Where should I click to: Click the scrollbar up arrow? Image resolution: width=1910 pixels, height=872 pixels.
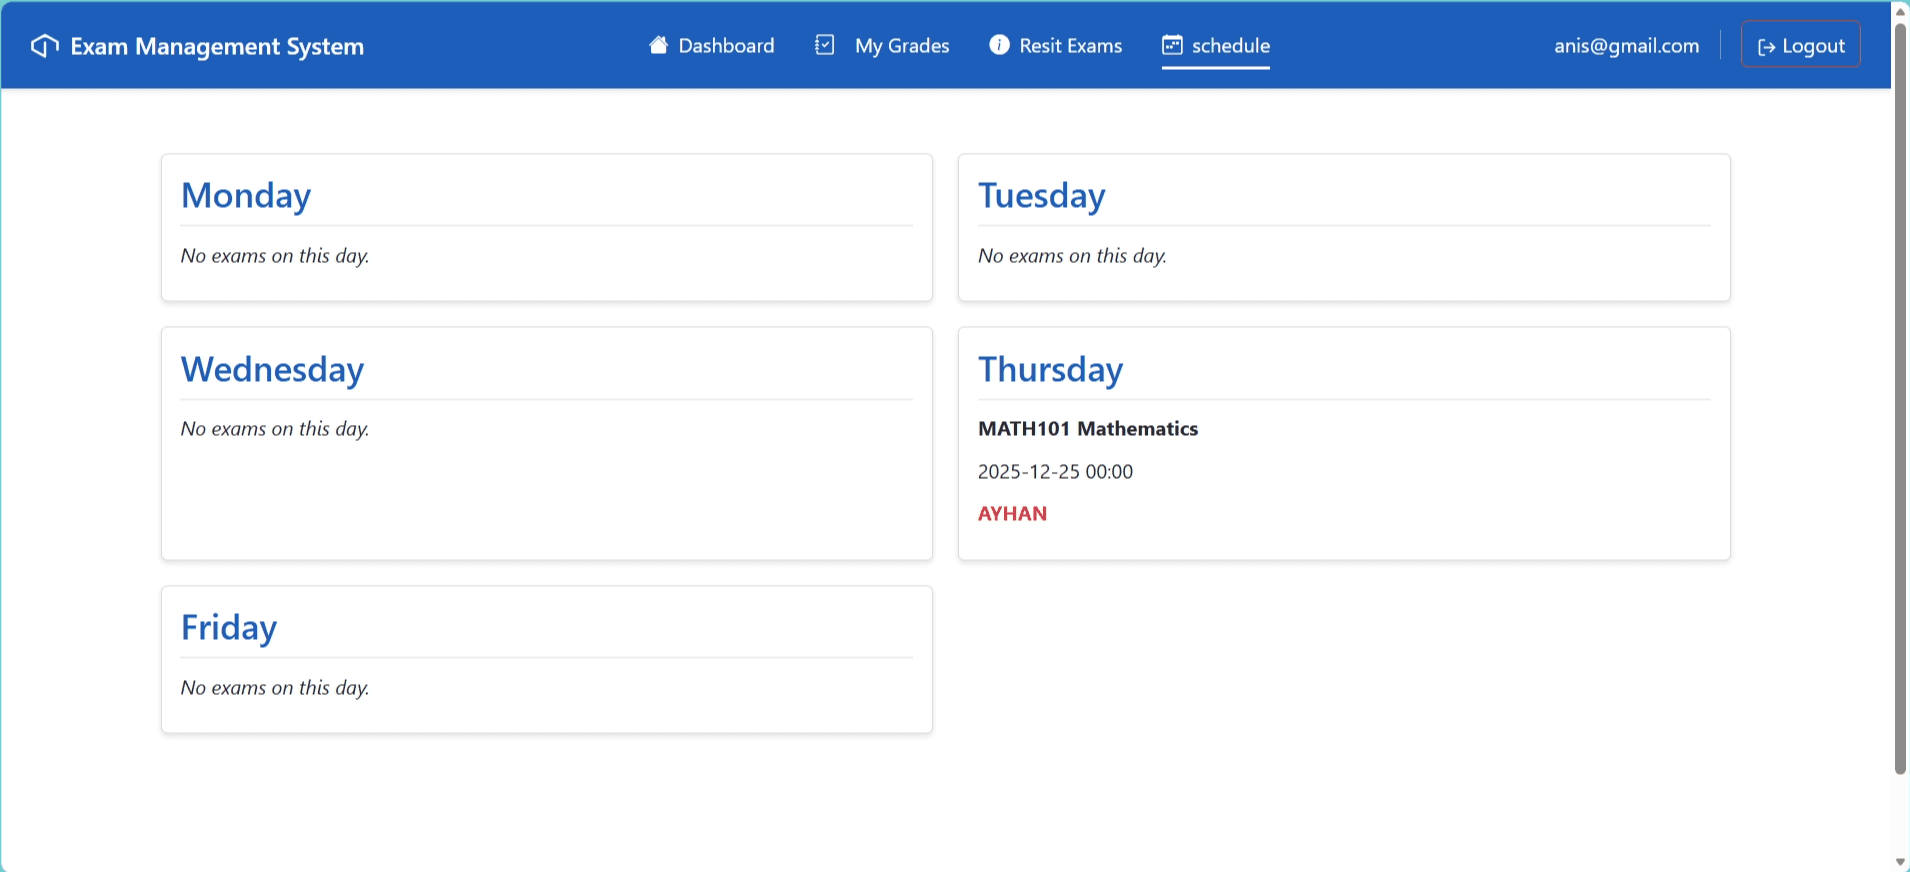(1901, 10)
